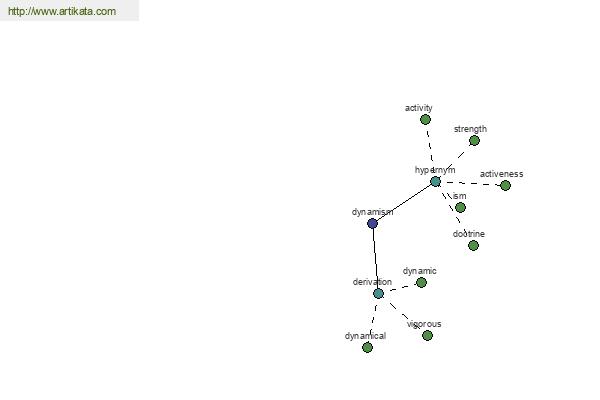
Task: Click the green dynamical node
Action: [x=367, y=347]
